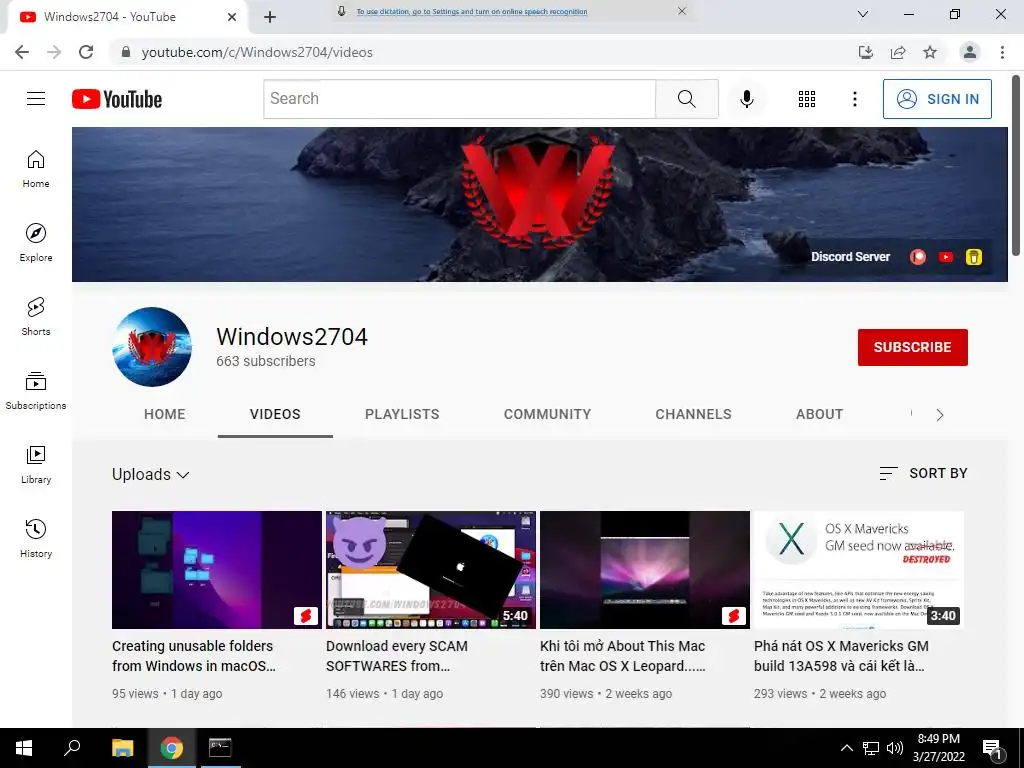Open the network icon in tray
This screenshot has height=768, width=1024.
(x=871, y=748)
